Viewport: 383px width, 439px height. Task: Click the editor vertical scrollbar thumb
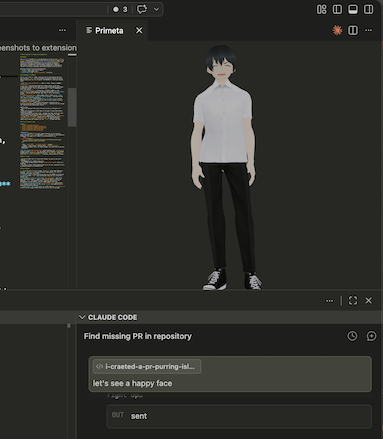[72, 107]
